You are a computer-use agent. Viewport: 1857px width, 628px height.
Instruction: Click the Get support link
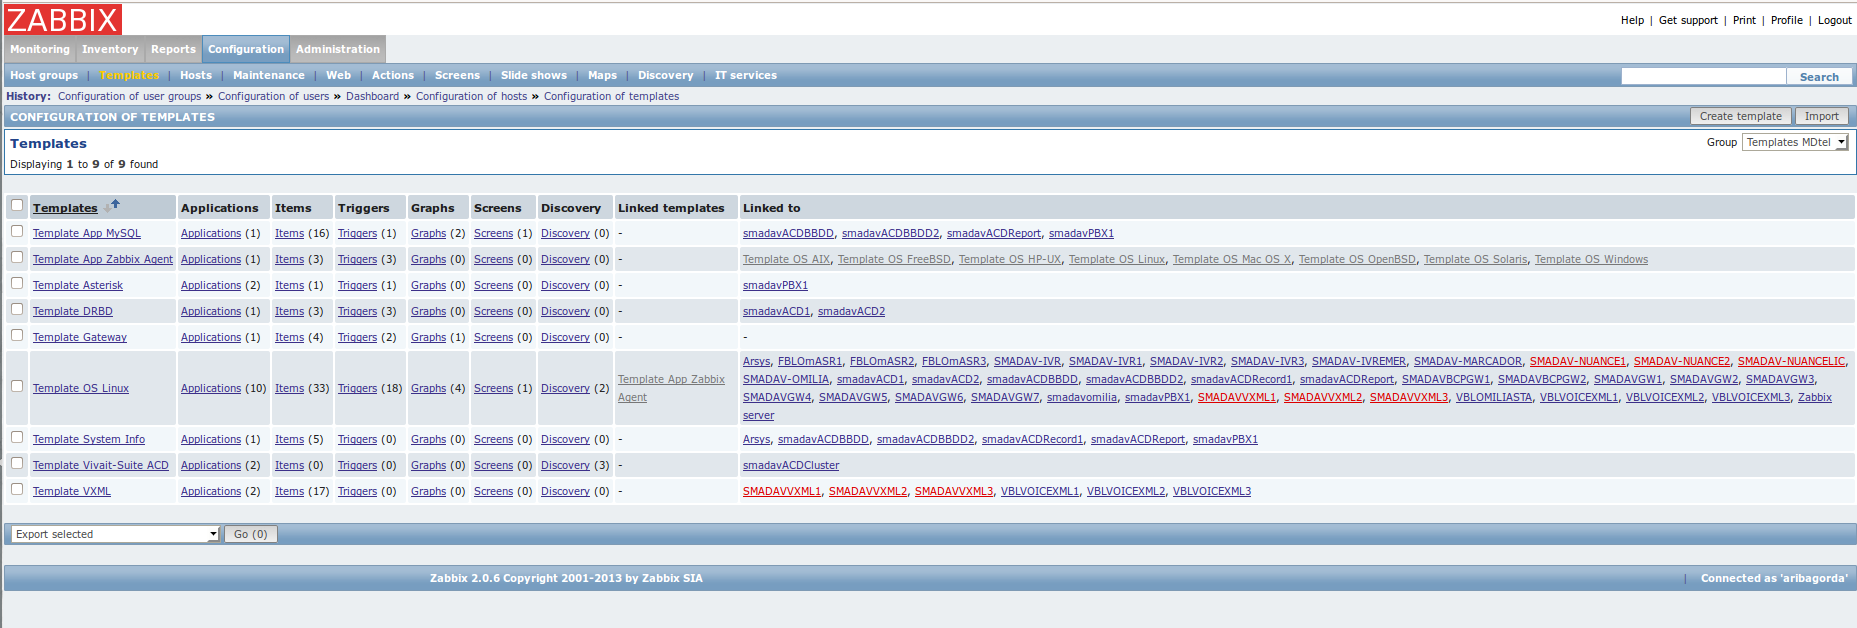(x=1688, y=20)
